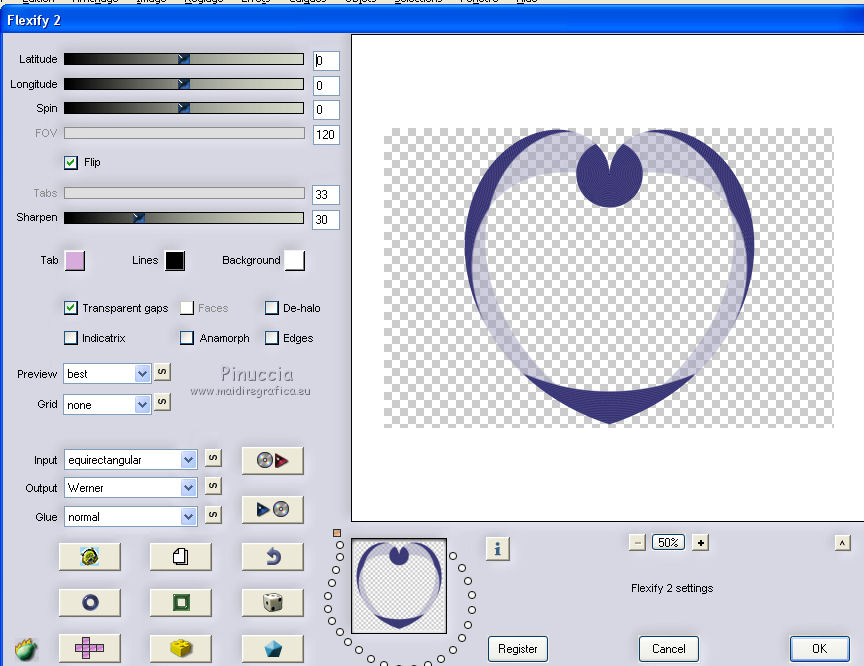Click the S button next to Output
Image resolution: width=864 pixels, height=666 pixels.
pyautogui.click(x=213, y=486)
